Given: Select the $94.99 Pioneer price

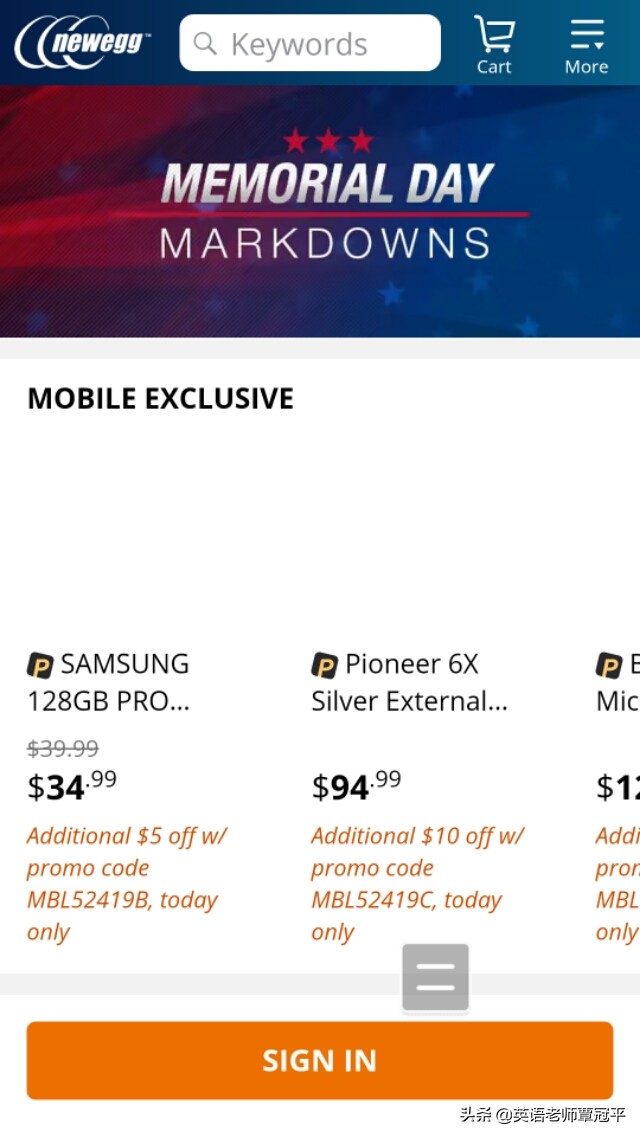Looking at the screenshot, I should click(356, 786).
